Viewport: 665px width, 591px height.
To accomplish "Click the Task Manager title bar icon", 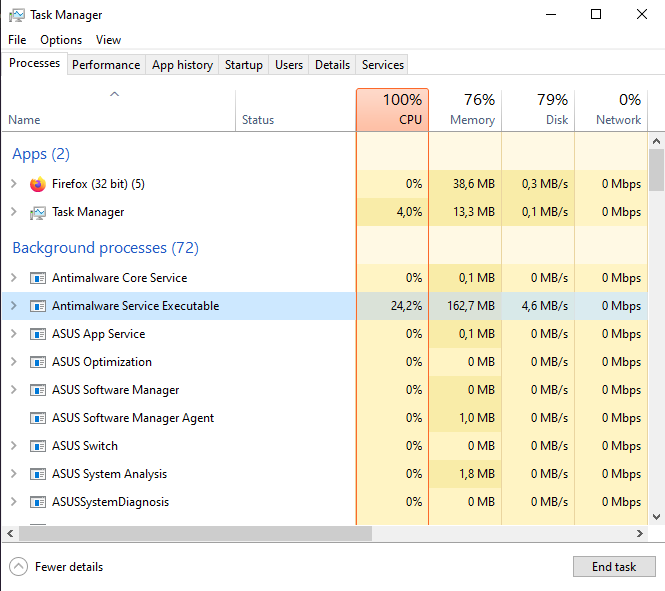I will (16, 15).
